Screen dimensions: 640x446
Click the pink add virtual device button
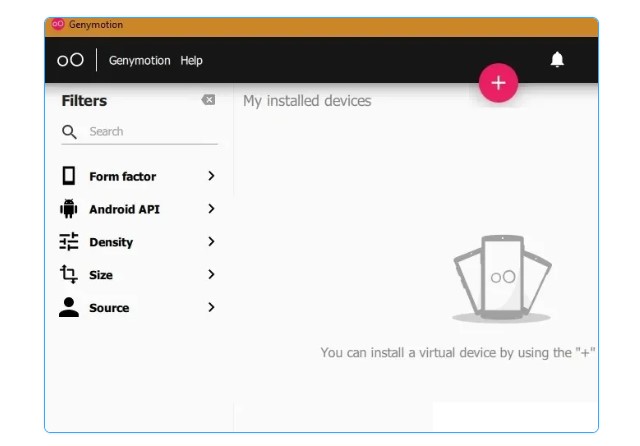[498, 83]
